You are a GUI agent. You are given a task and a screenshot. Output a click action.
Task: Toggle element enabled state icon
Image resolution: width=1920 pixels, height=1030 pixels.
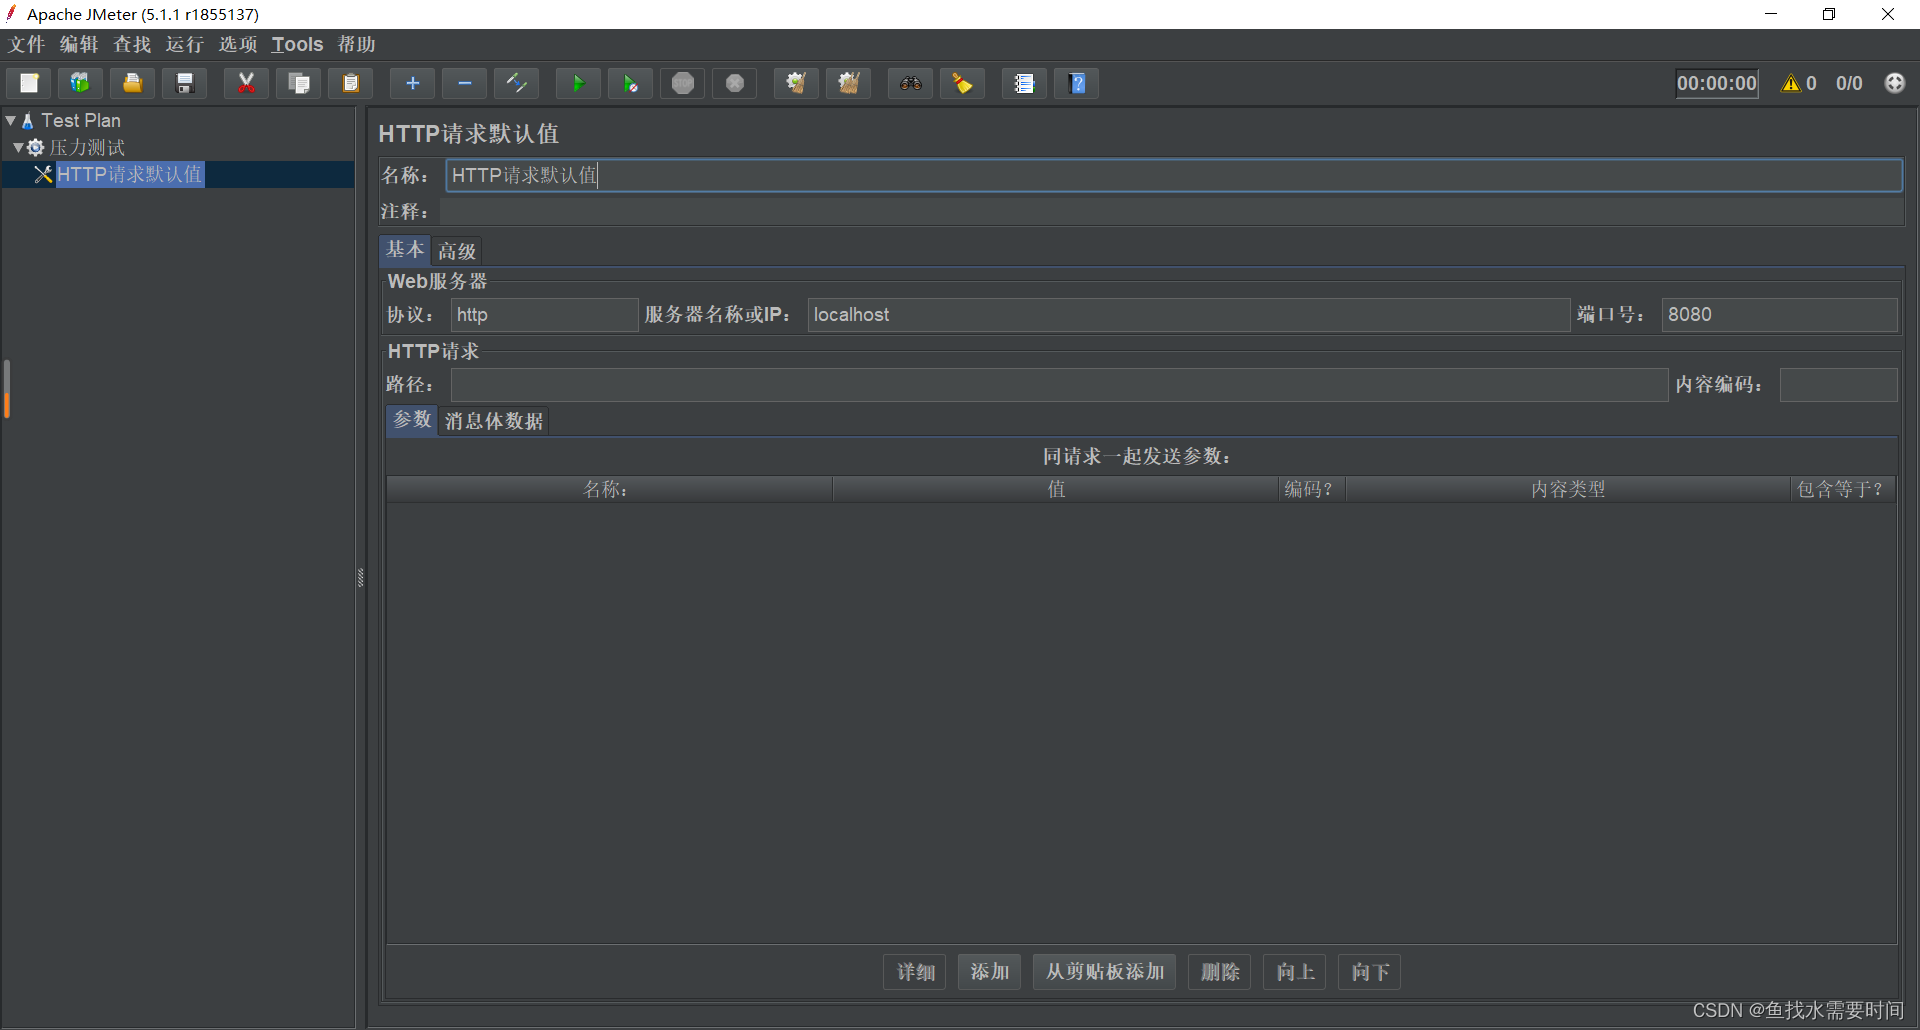point(516,83)
